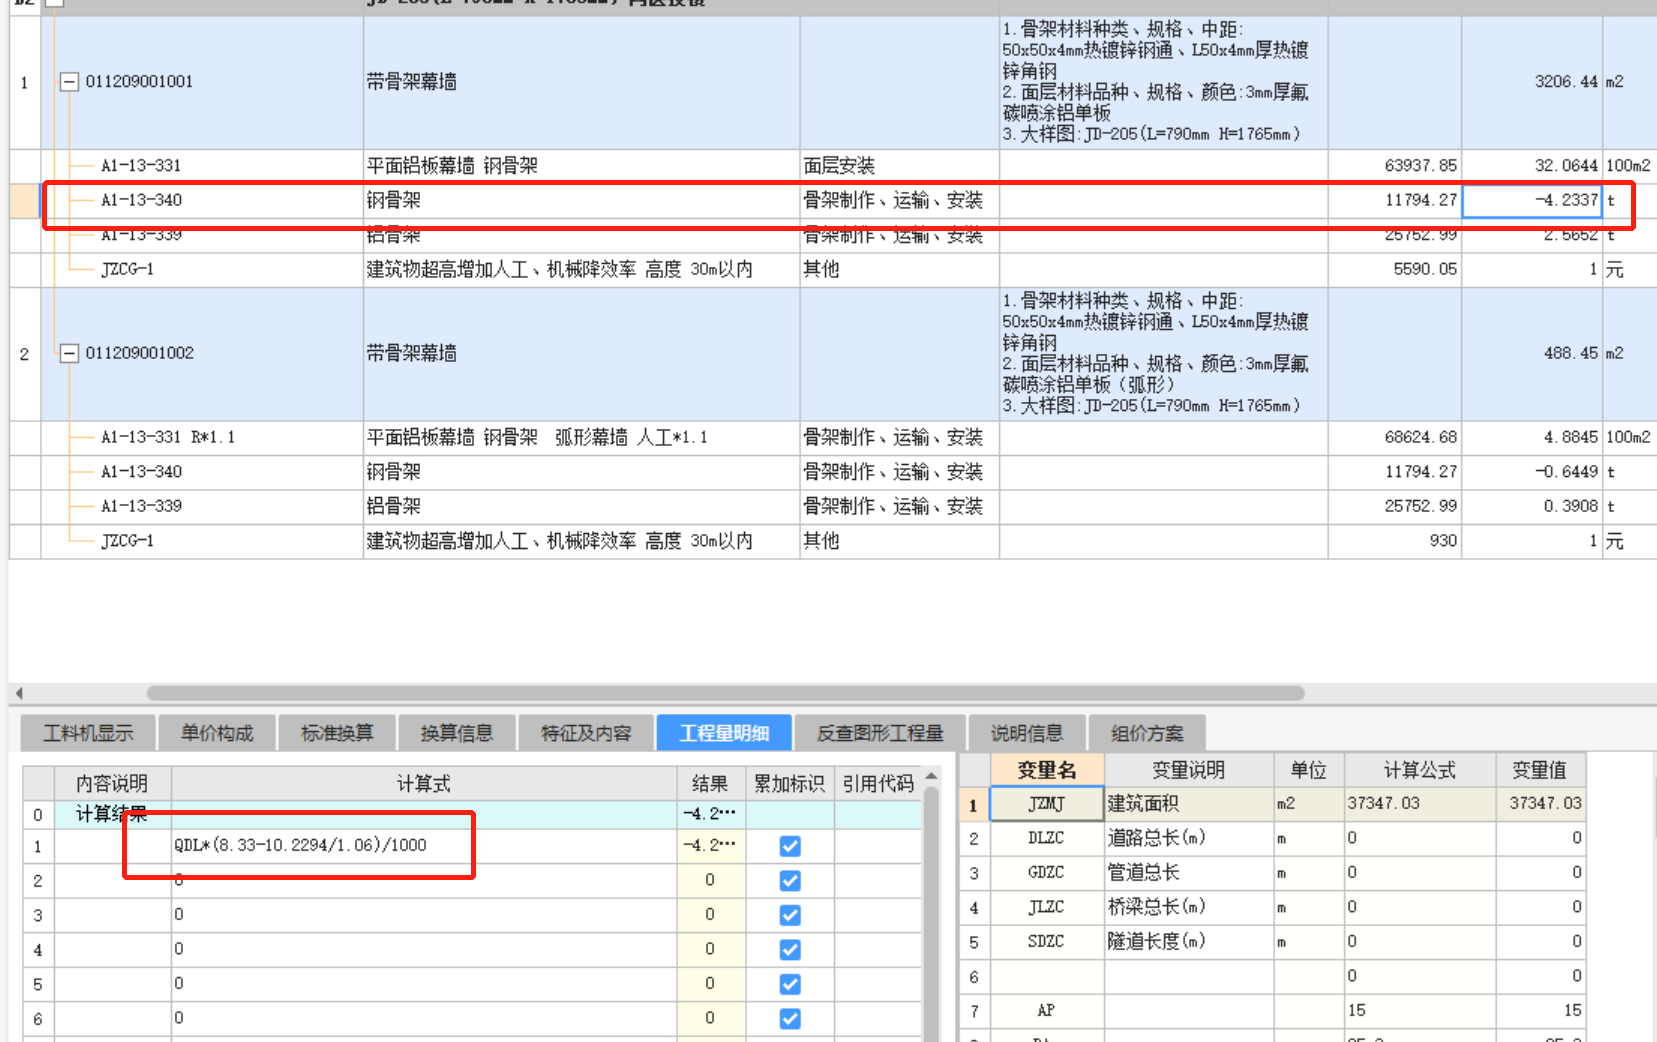This screenshot has height=1042, width=1657.
Task: Click the 计算公式 column header
Action: pyautogui.click(x=1420, y=770)
